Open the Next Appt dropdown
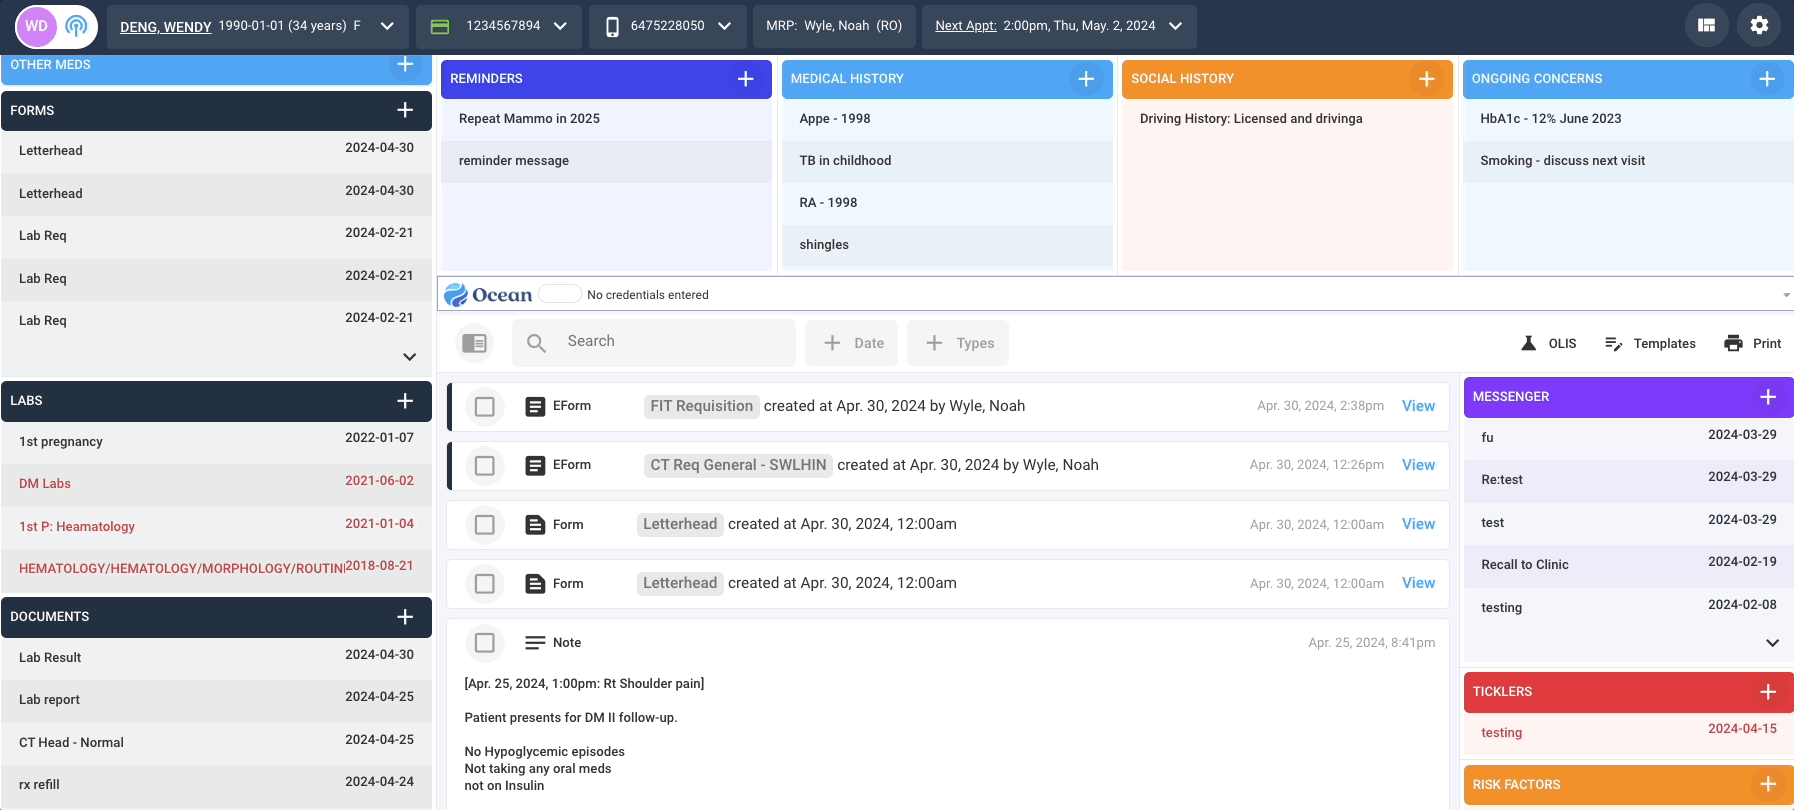This screenshot has width=1794, height=810. point(1175,26)
